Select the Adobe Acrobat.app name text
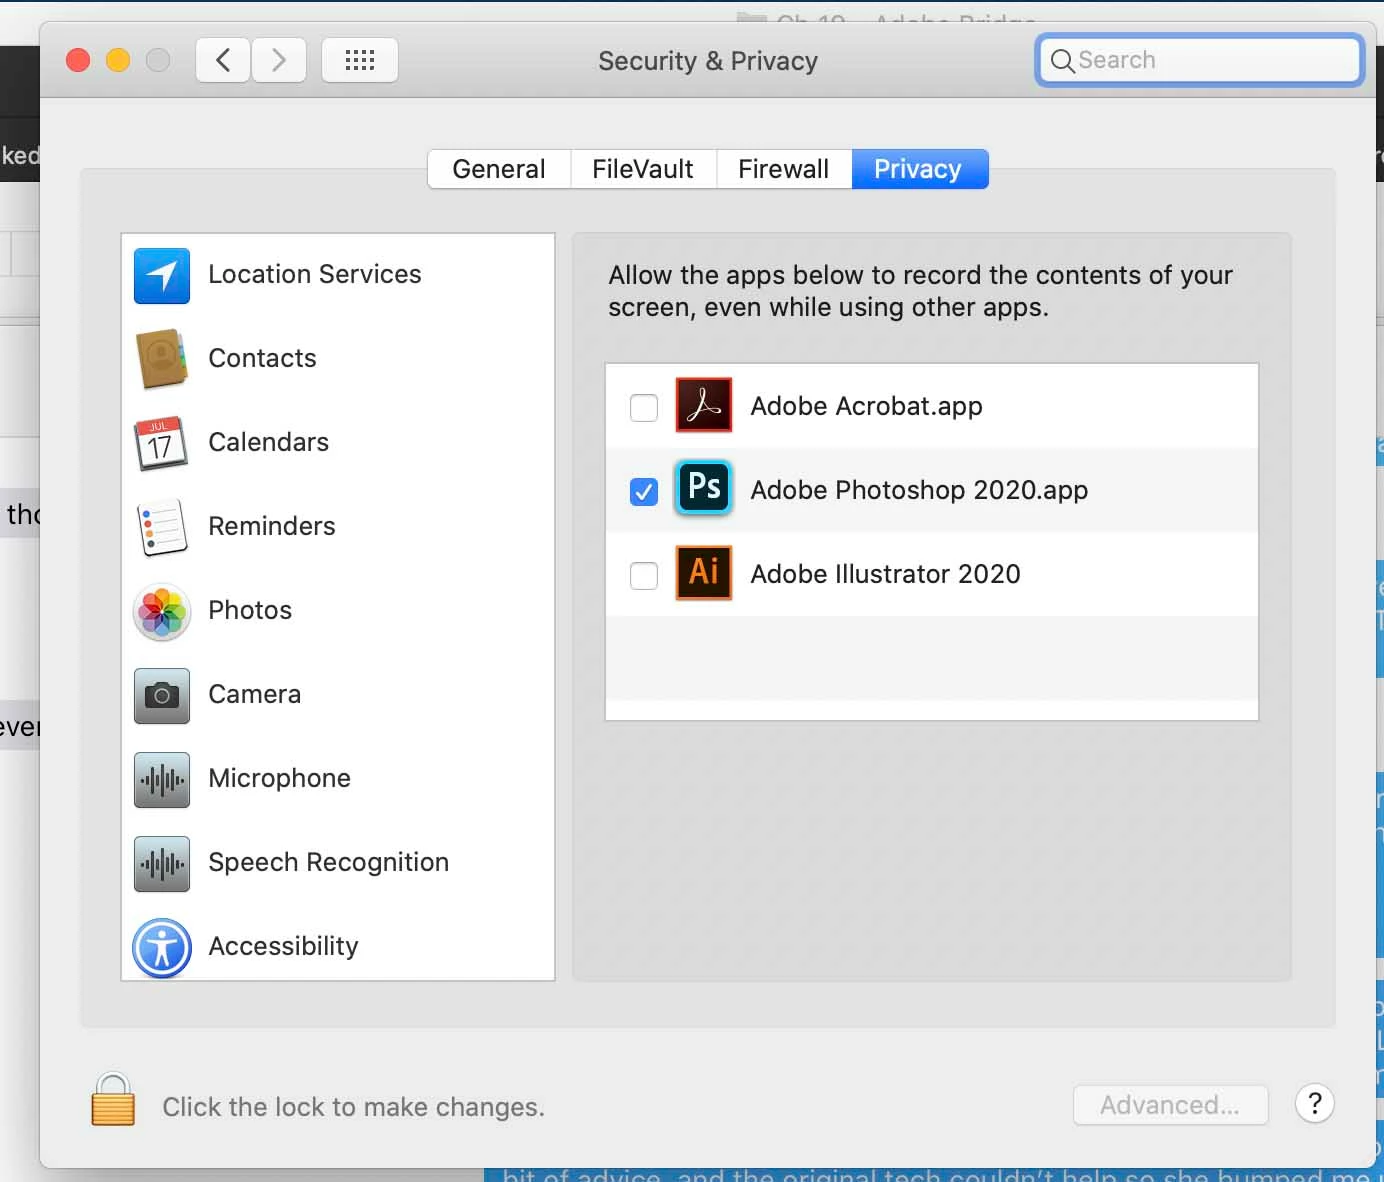 (867, 406)
